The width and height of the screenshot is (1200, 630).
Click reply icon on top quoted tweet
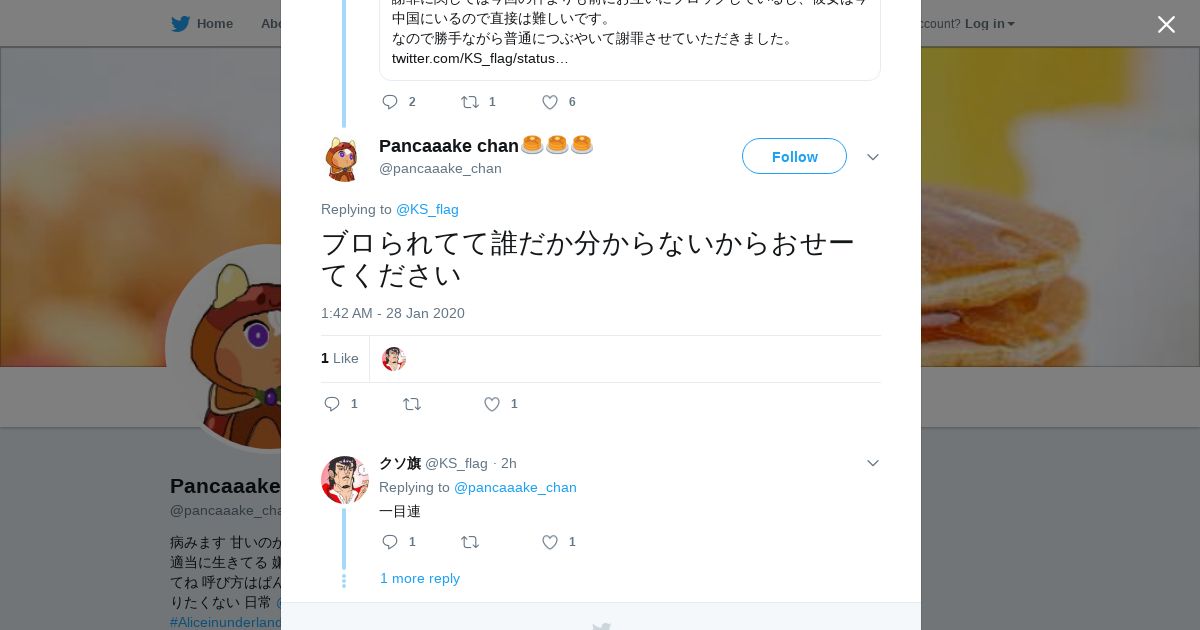click(391, 102)
